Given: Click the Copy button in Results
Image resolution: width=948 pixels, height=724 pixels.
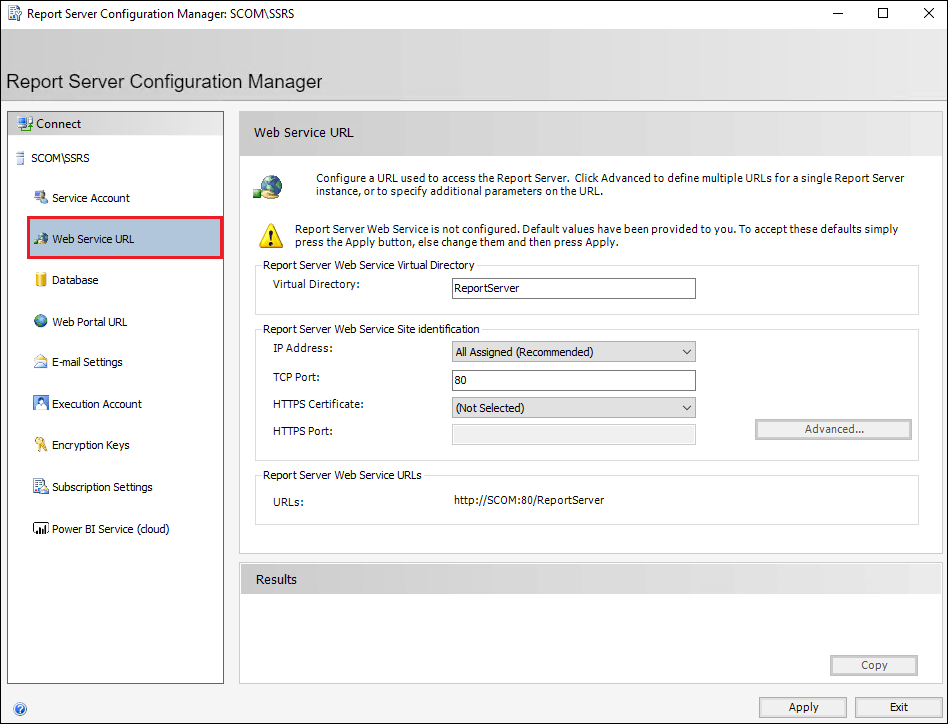Looking at the screenshot, I should [874, 665].
